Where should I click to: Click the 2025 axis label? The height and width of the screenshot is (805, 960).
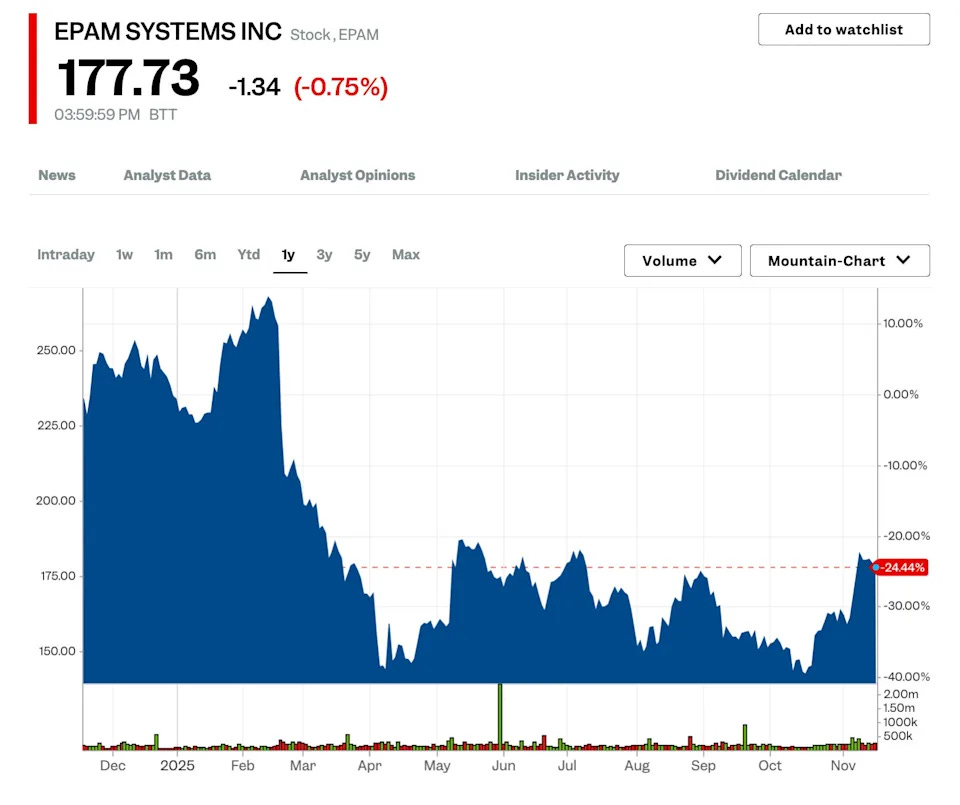(178, 766)
